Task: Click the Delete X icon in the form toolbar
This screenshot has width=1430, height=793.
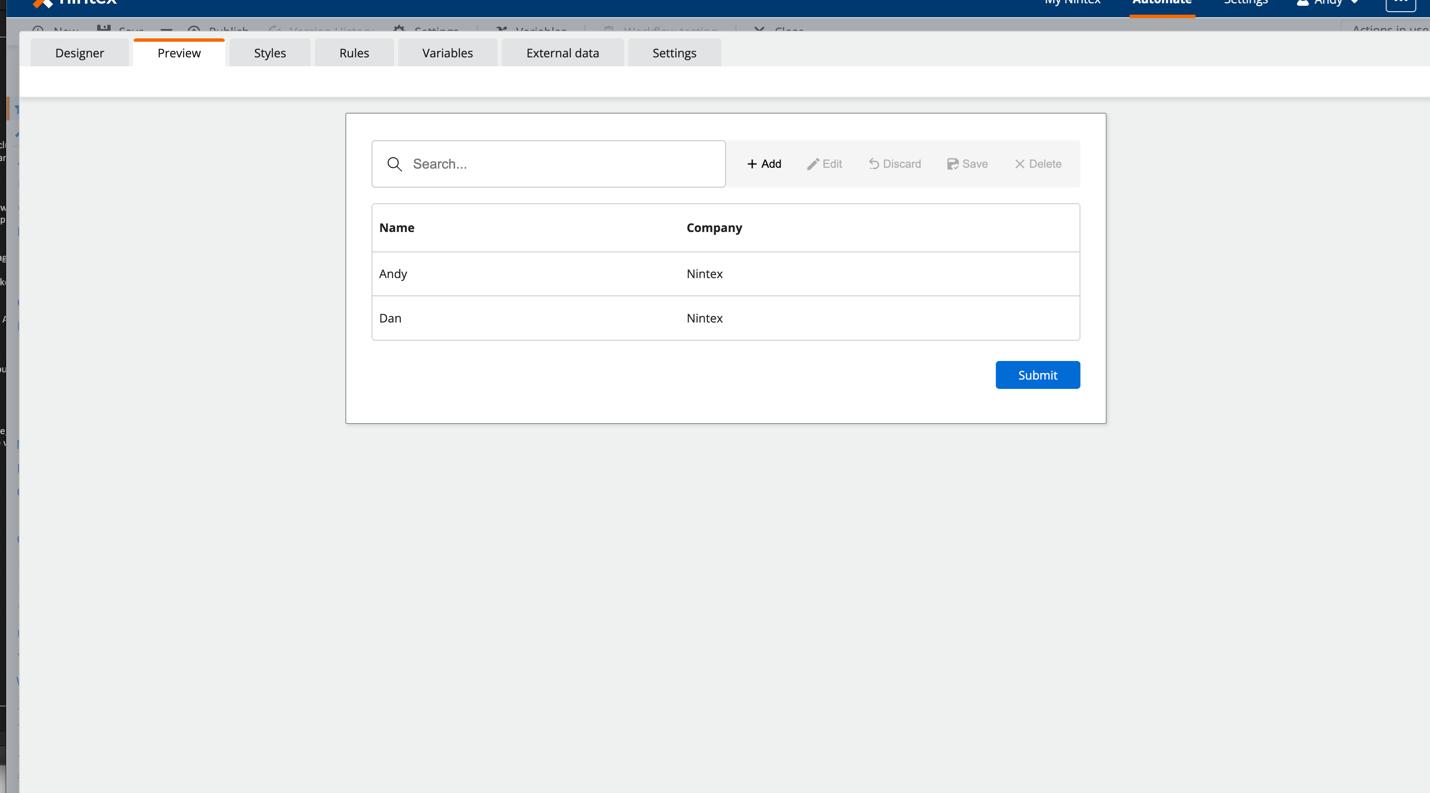Action: click(x=1036, y=163)
